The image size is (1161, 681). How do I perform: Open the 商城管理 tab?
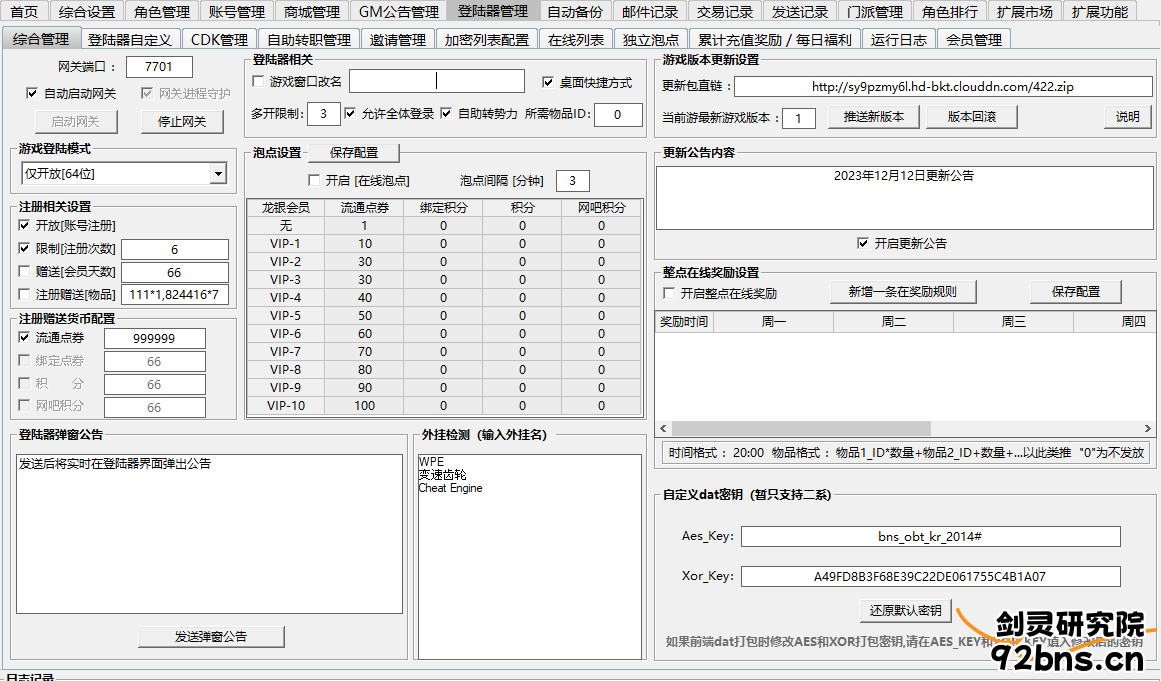(x=312, y=12)
